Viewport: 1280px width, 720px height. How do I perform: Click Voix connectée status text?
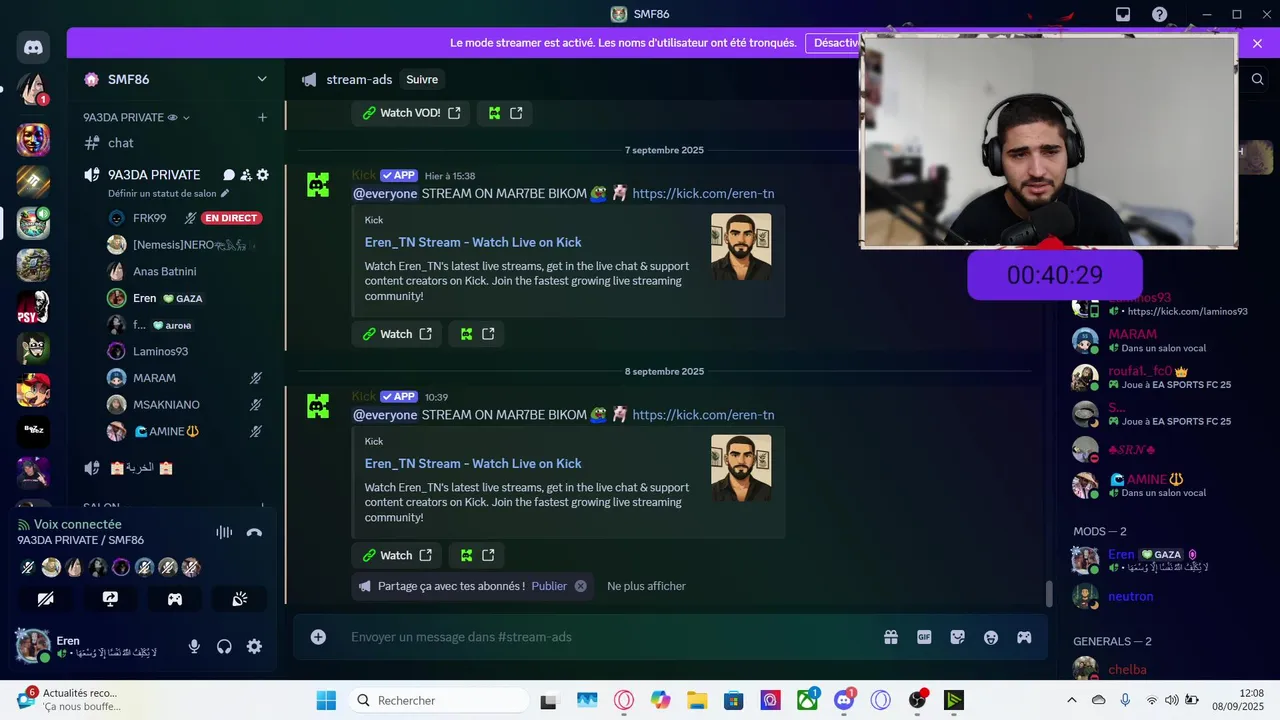(x=78, y=524)
